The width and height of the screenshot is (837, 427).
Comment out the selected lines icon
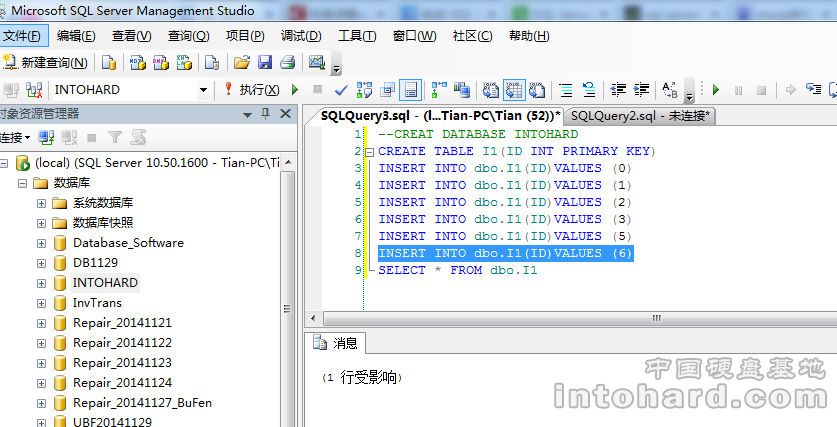point(566,90)
